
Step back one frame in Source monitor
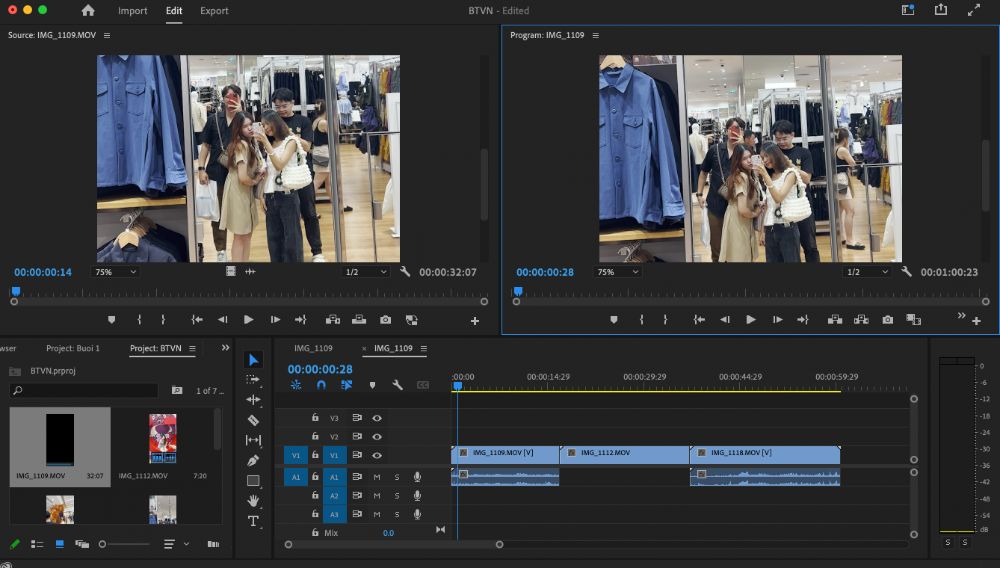223,320
